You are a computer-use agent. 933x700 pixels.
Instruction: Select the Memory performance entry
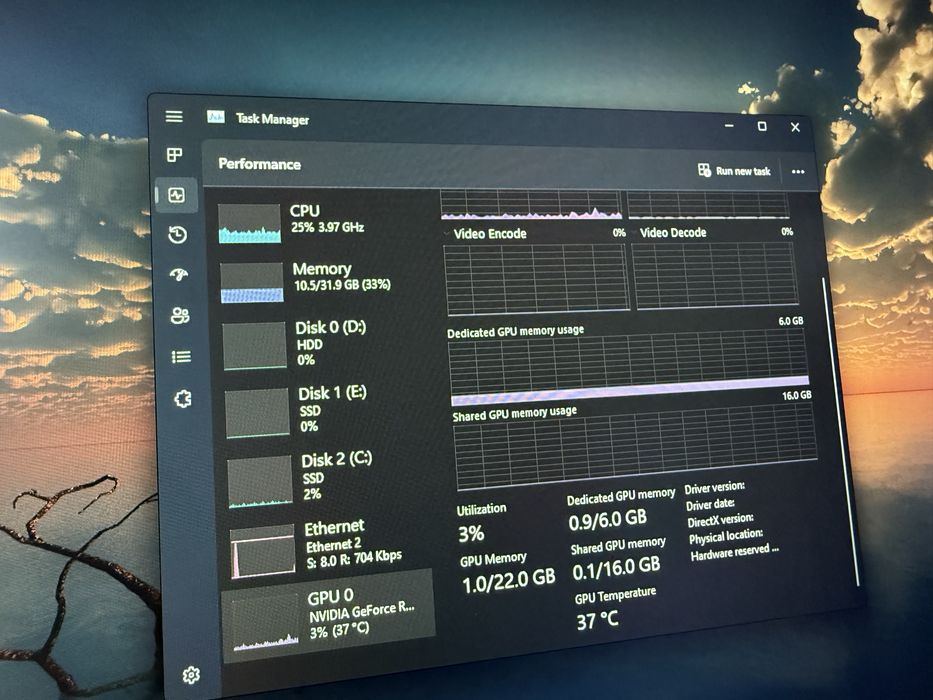point(326,282)
